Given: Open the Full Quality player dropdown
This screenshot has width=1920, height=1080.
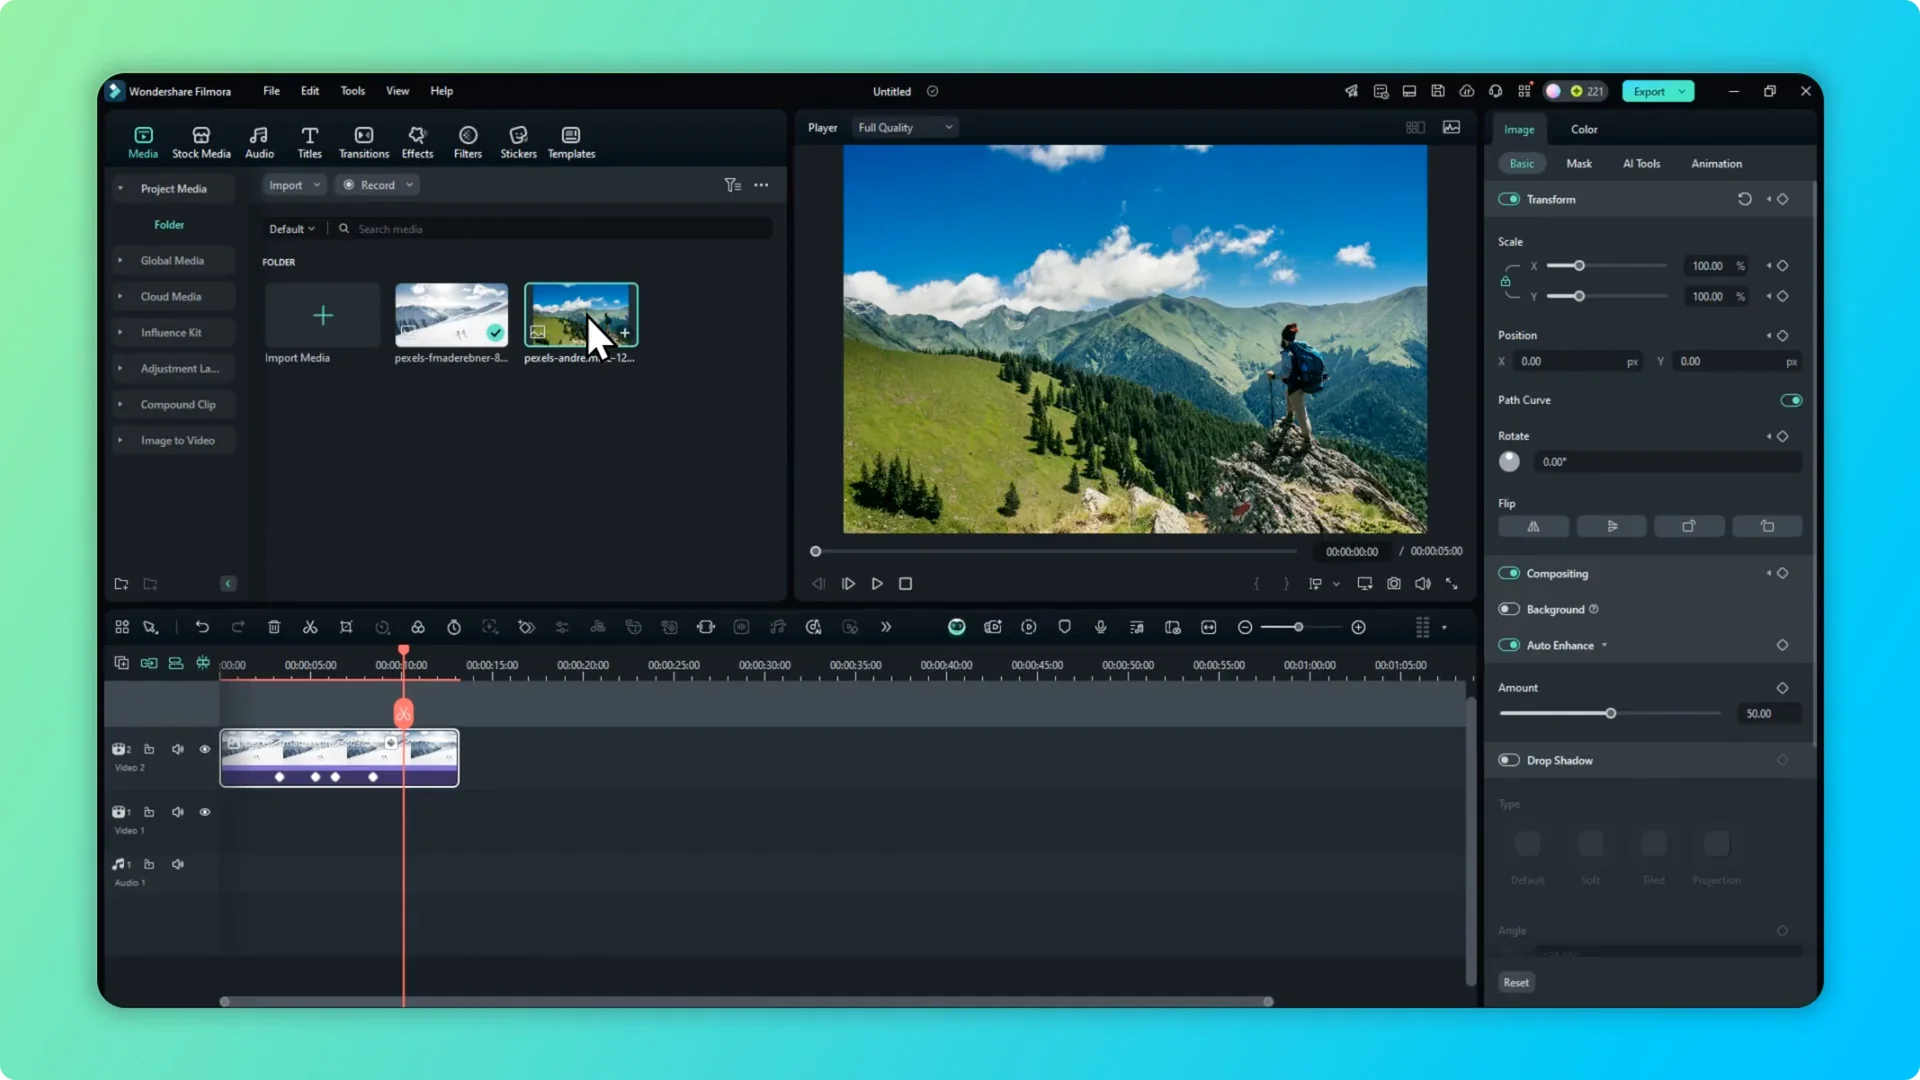Looking at the screenshot, I should [905, 127].
